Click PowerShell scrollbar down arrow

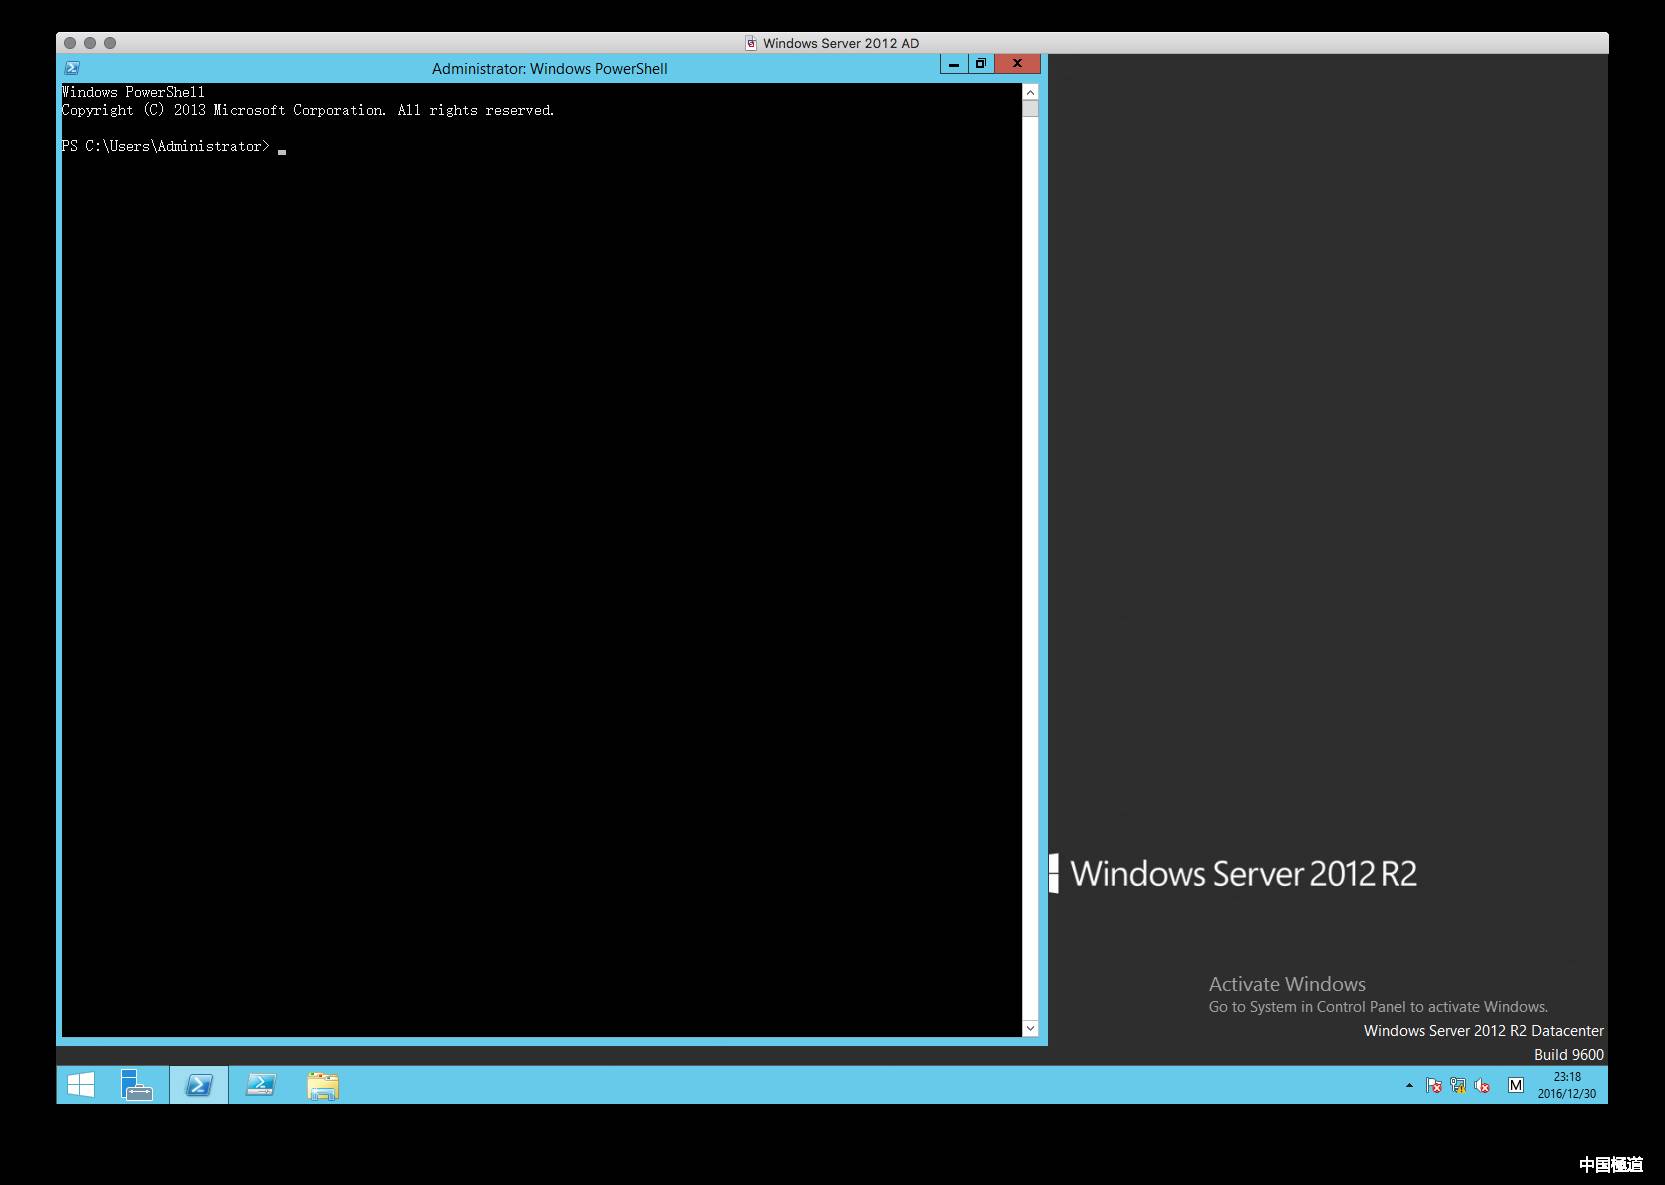(1030, 1028)
